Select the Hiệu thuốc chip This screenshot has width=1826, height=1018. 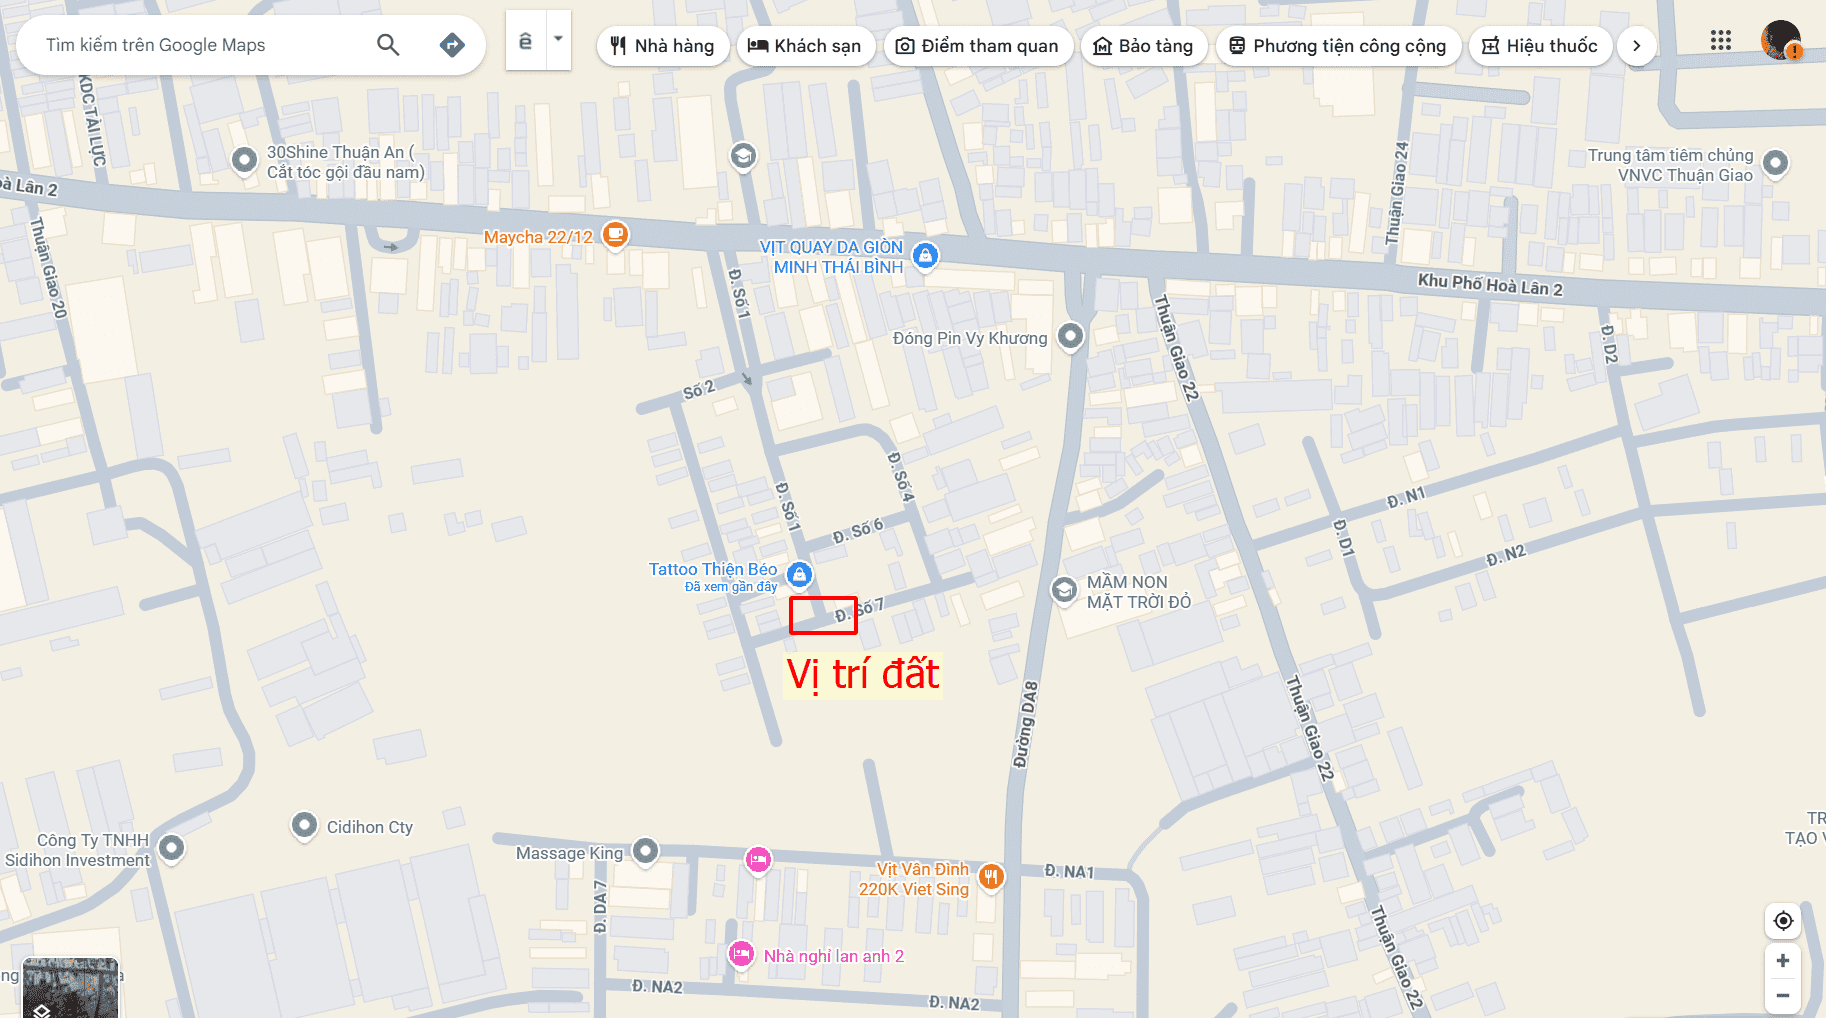1540,46
